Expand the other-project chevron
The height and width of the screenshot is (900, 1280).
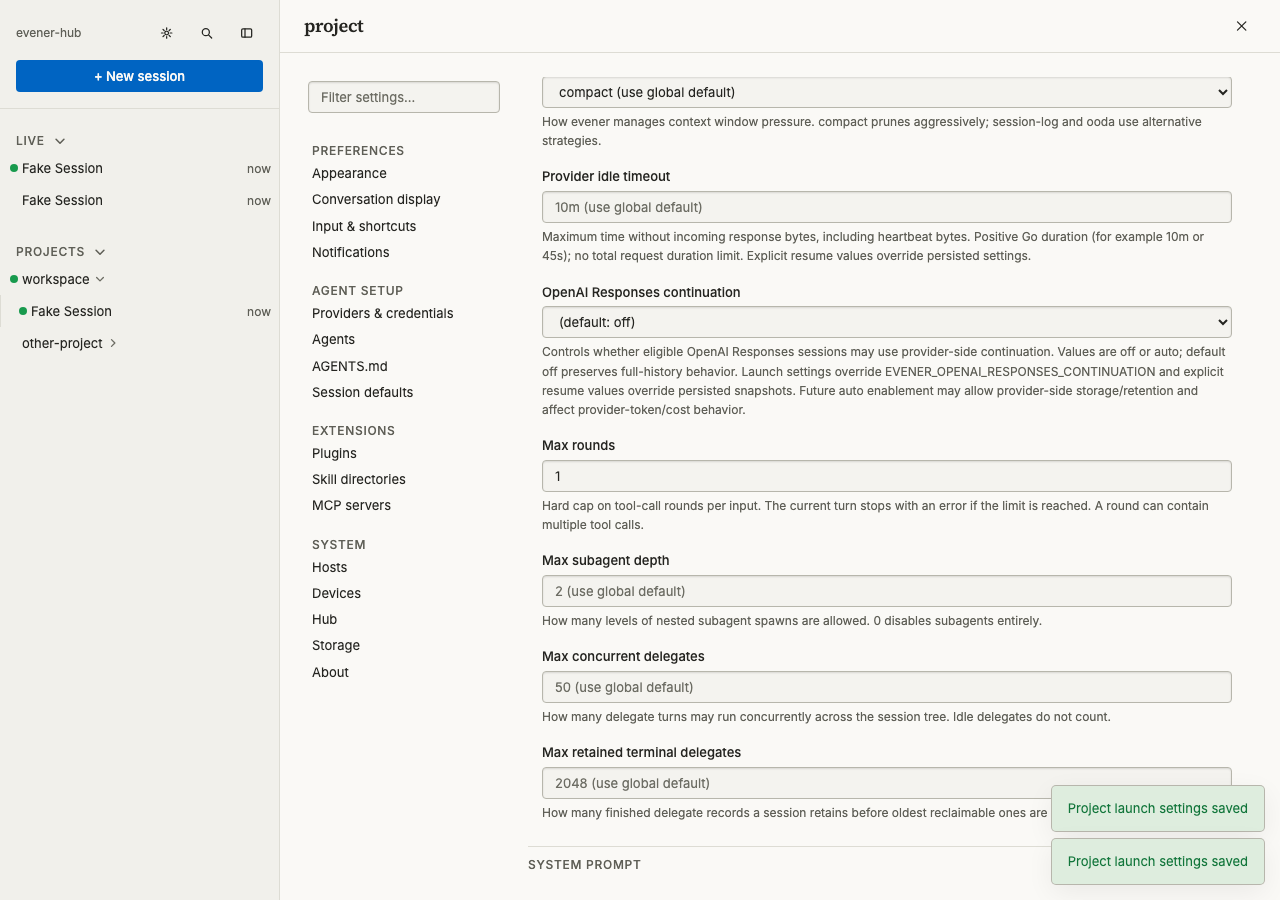[x=113, y=343]
